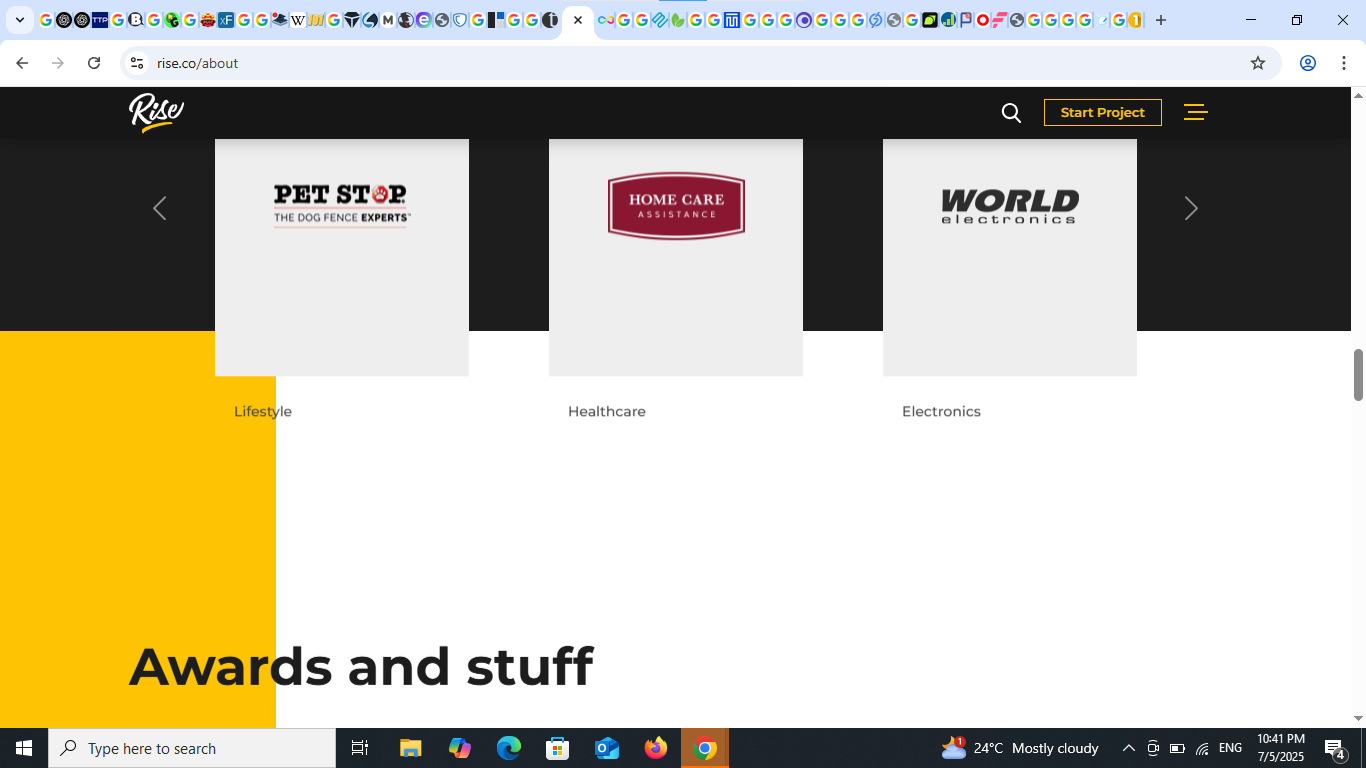This screenshot has height=768, width=1366.
Task: Click the Awards and stuff heading
Action: 361,666
